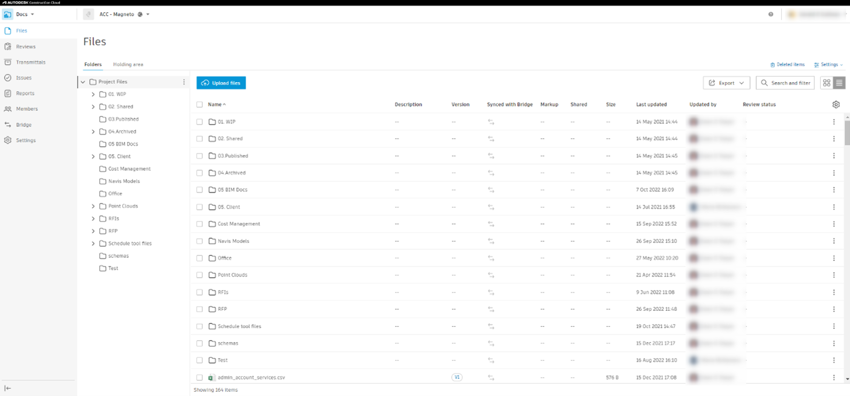Expand Point Clouds in folder tree
This screenshot has height=396, width=850.
click(93, 206)
